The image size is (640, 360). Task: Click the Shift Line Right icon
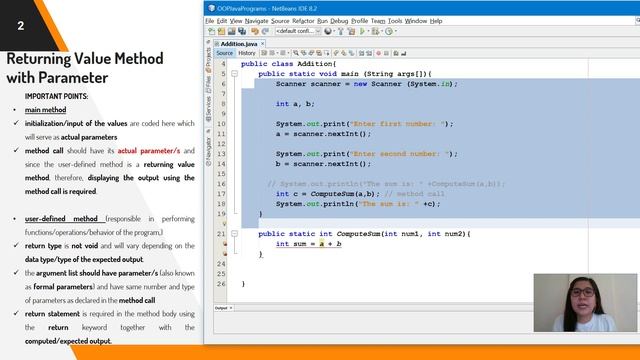(x=369, y=53)
